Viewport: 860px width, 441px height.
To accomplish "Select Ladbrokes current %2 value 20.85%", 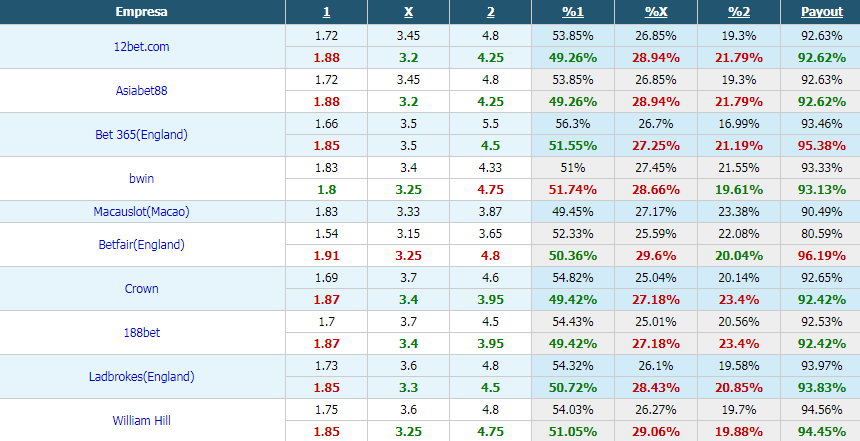I will (x=739, y=388).
